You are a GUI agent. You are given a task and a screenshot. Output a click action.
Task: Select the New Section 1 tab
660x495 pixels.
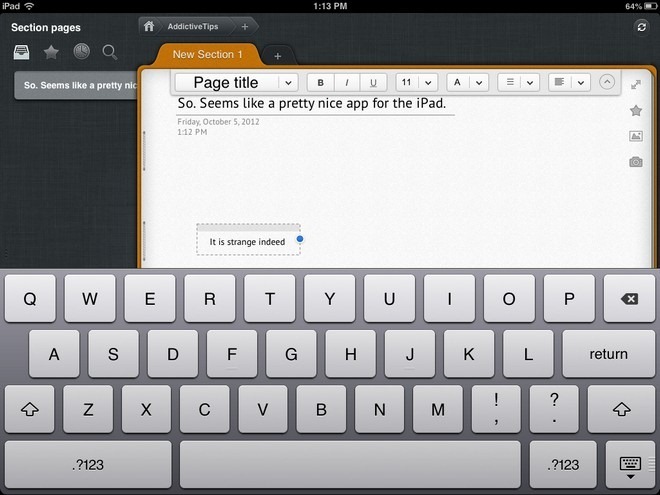click(x=208, y=55)
